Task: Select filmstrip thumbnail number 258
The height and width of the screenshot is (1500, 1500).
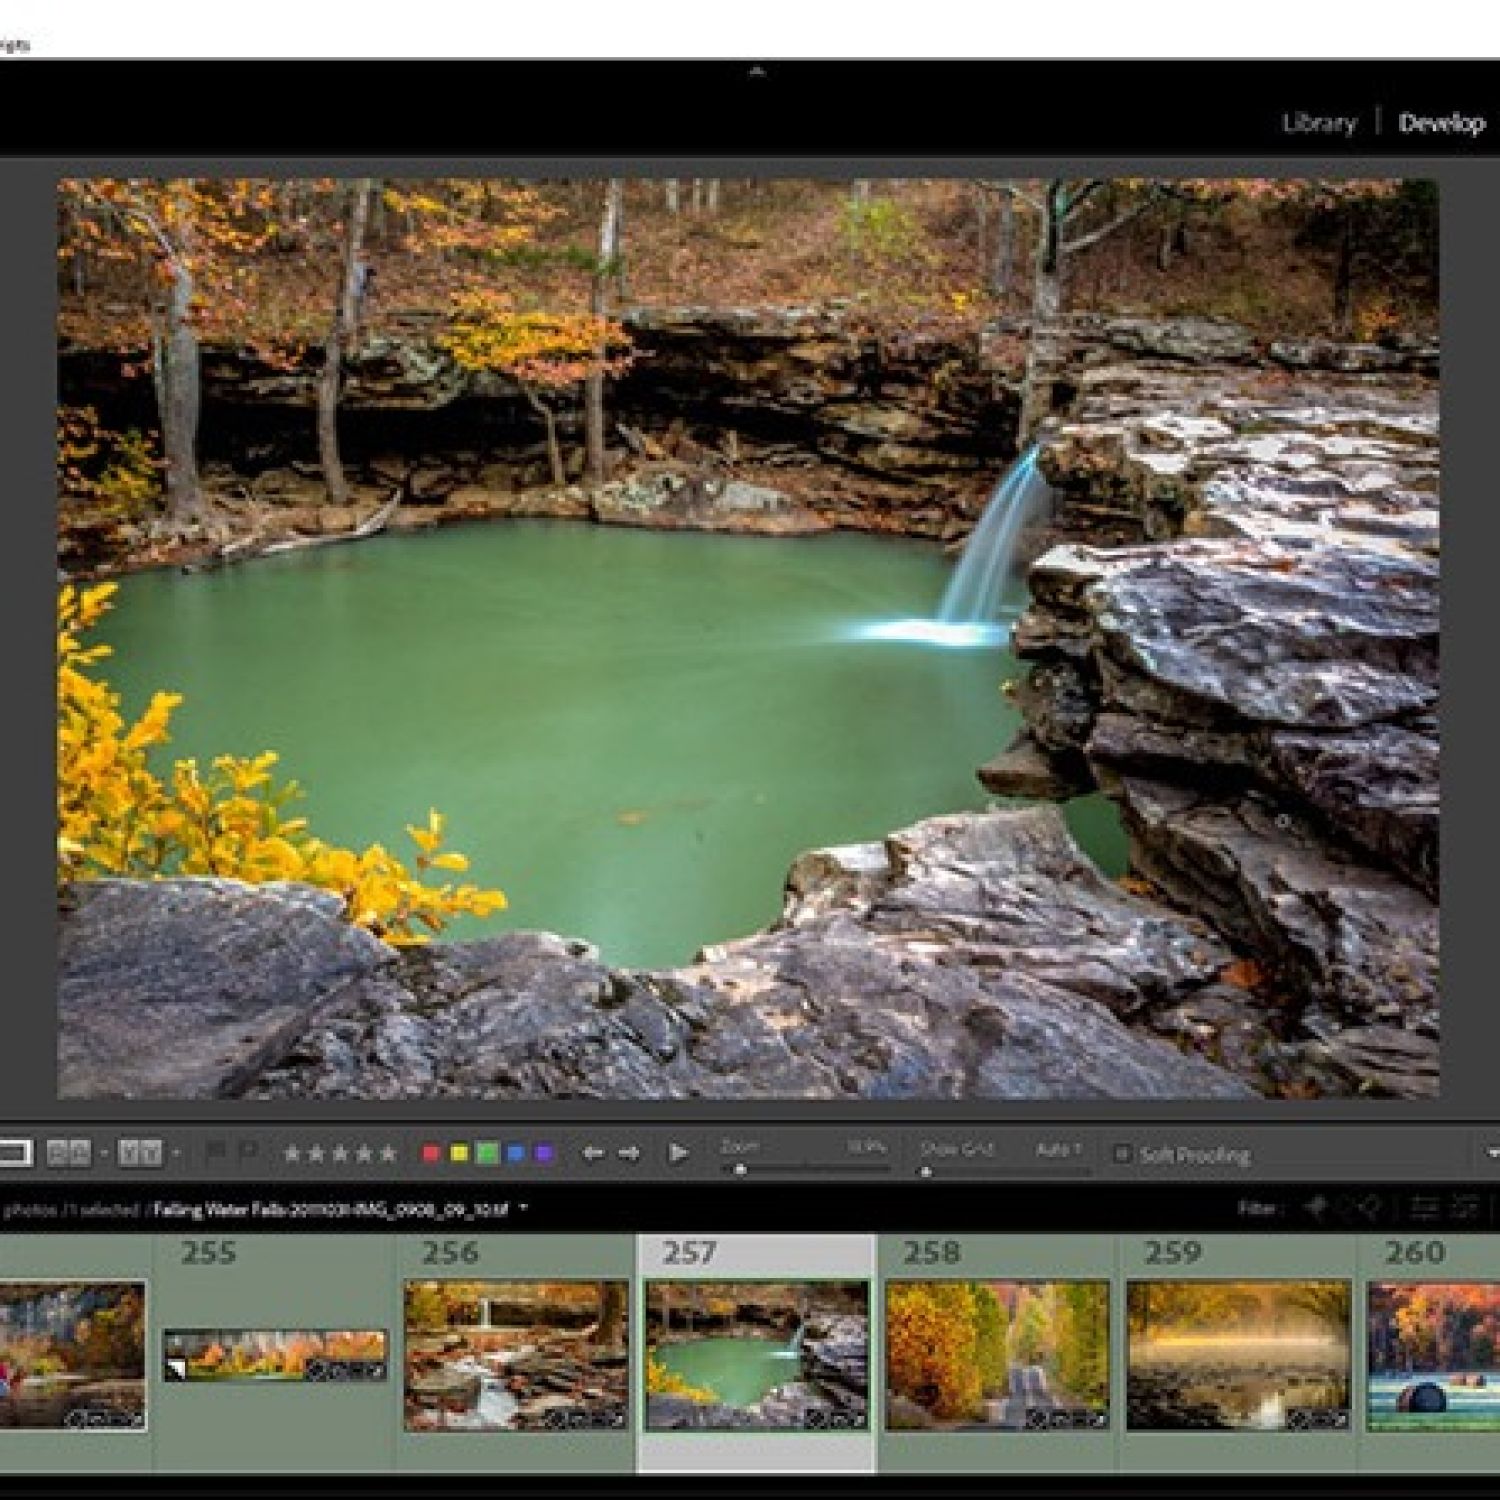Action: click(997, 1354)
